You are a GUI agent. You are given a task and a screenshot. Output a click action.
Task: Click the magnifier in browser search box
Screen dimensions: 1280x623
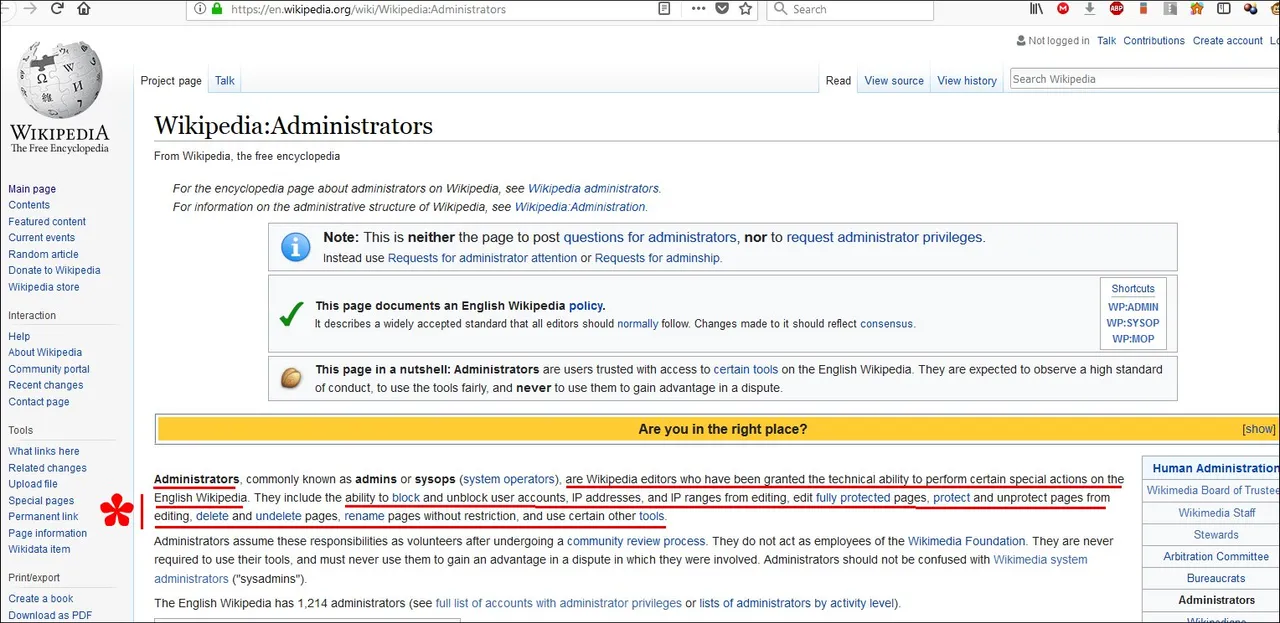pos(779,9)
